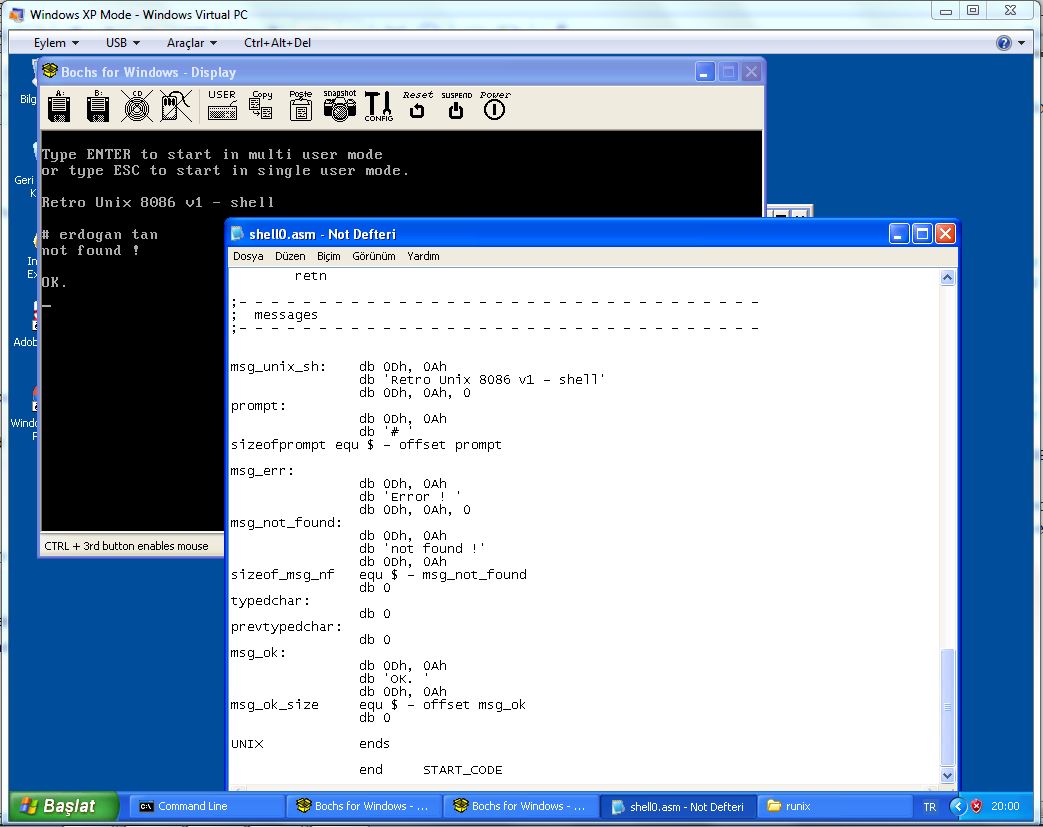
Task: Open the Biçim menu in Notepad
Action: coord(329,256)
